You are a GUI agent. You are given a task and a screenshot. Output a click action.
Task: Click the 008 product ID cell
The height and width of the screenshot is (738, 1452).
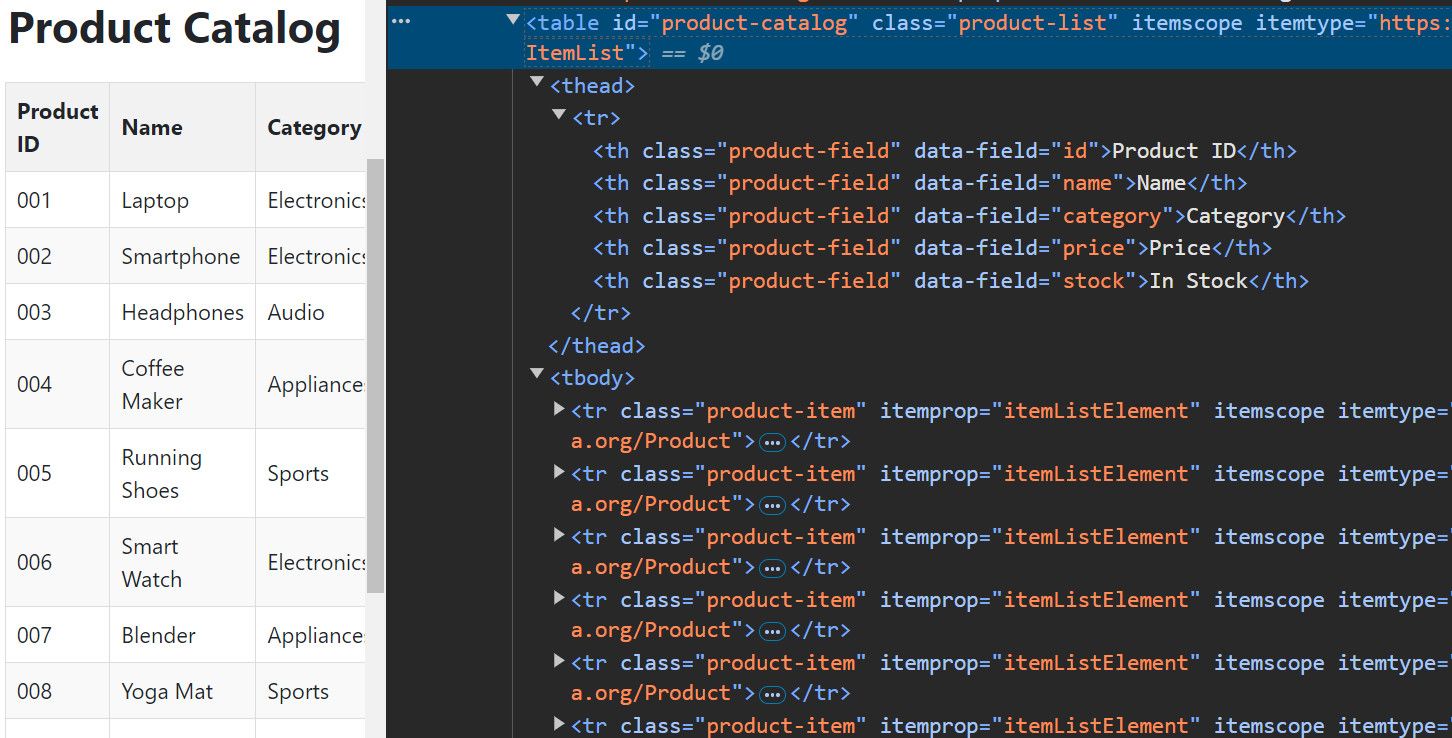click(x=58, y=691)
